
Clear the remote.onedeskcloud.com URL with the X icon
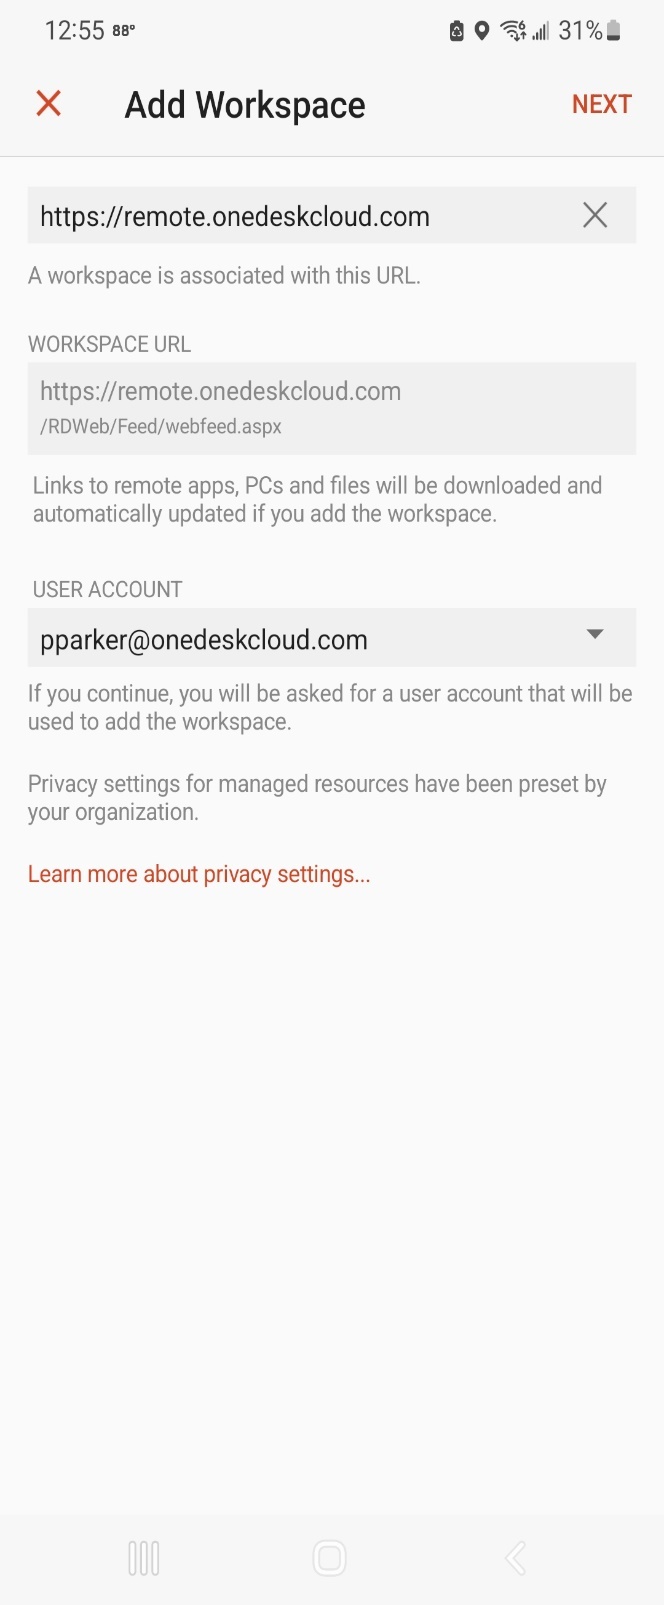595,215
